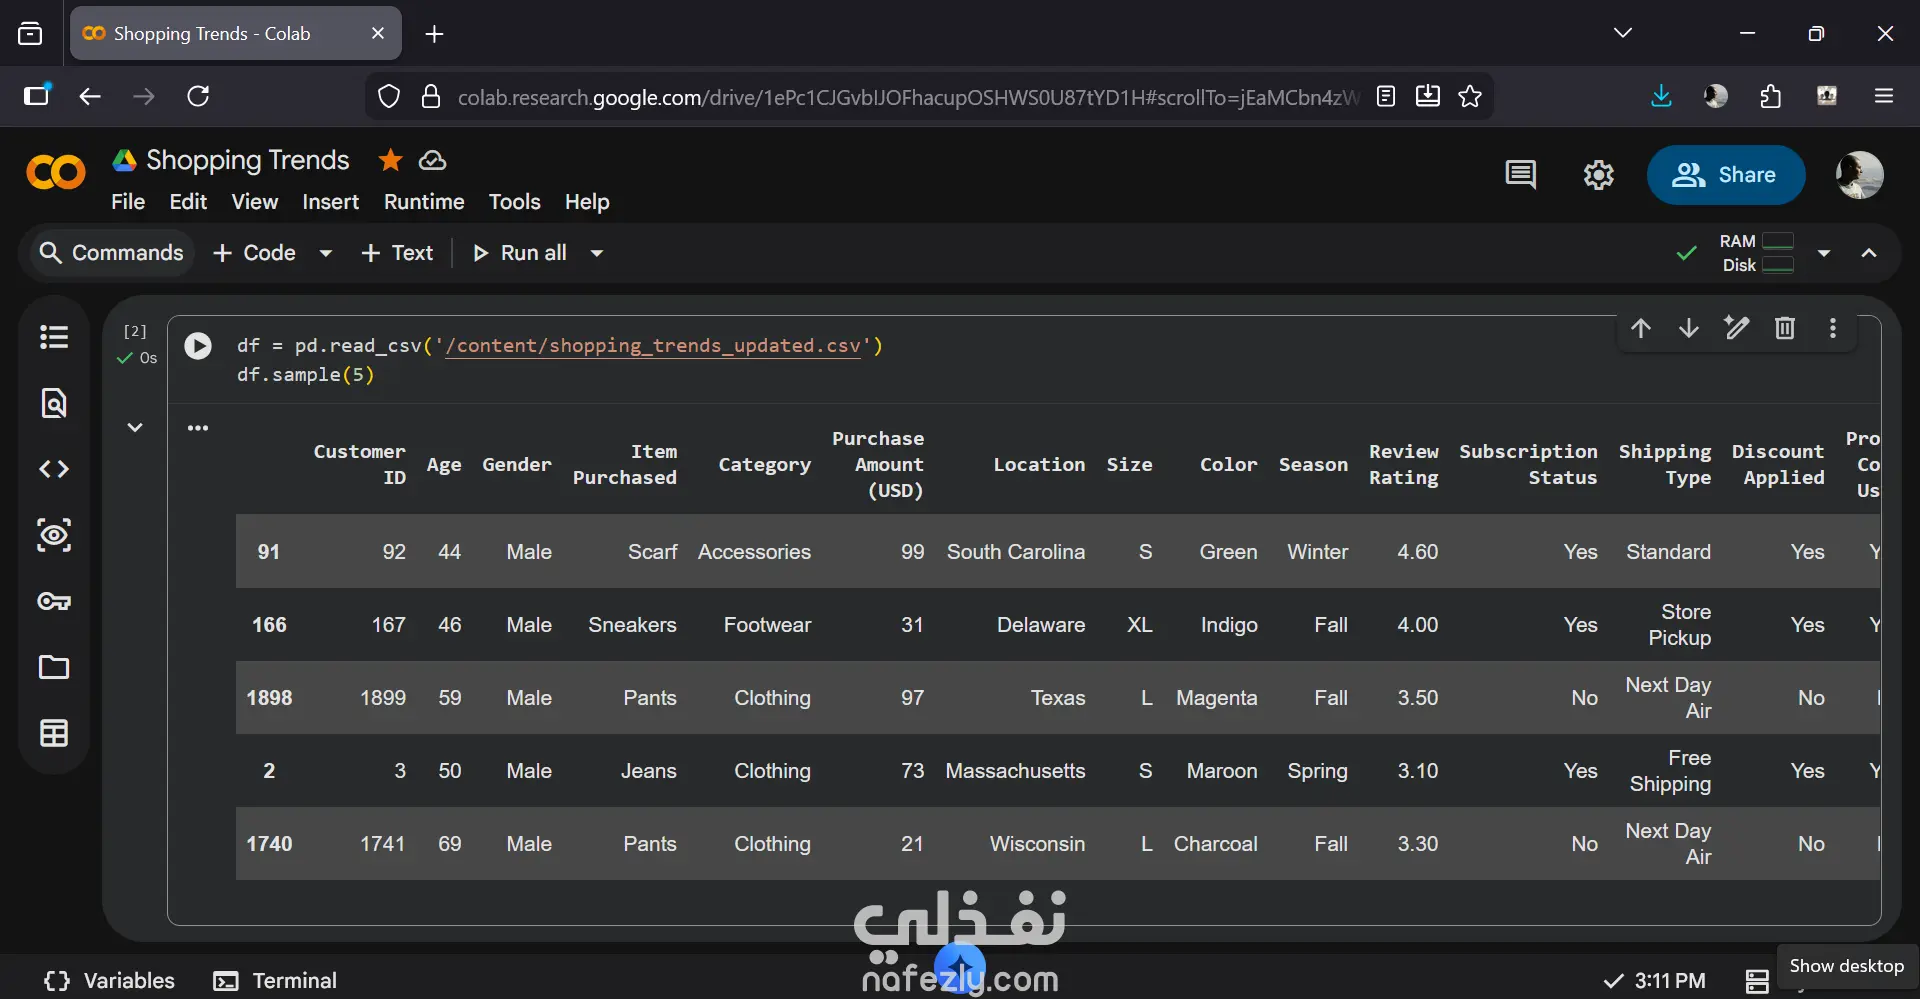Open the cell output options menu
Viewport: 1920px width, 999px height.
(198, 428)
